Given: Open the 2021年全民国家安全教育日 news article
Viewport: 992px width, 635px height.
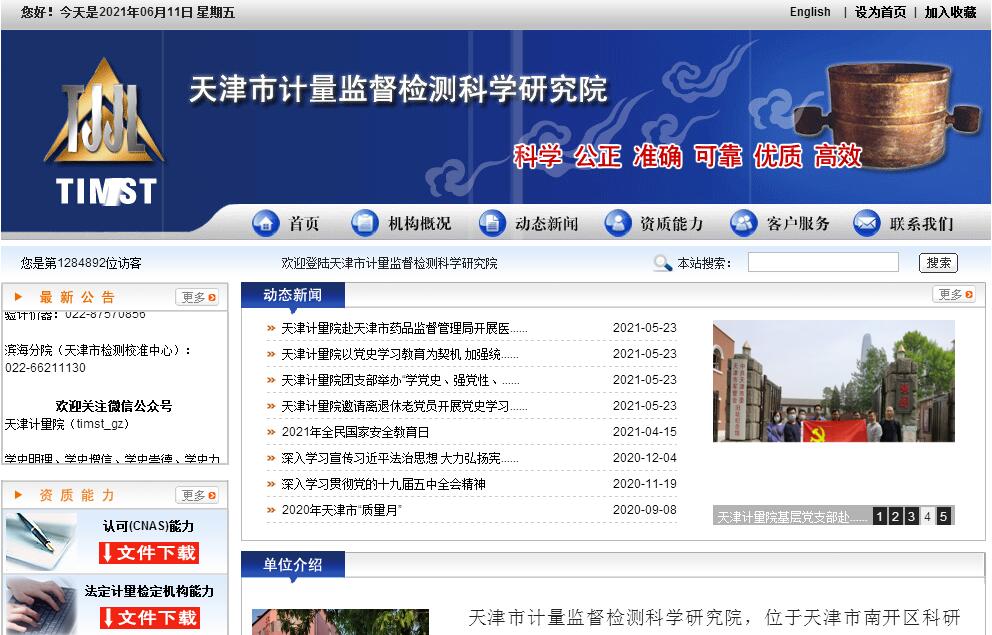Looking at the screenshot, I should pos(355,432).
